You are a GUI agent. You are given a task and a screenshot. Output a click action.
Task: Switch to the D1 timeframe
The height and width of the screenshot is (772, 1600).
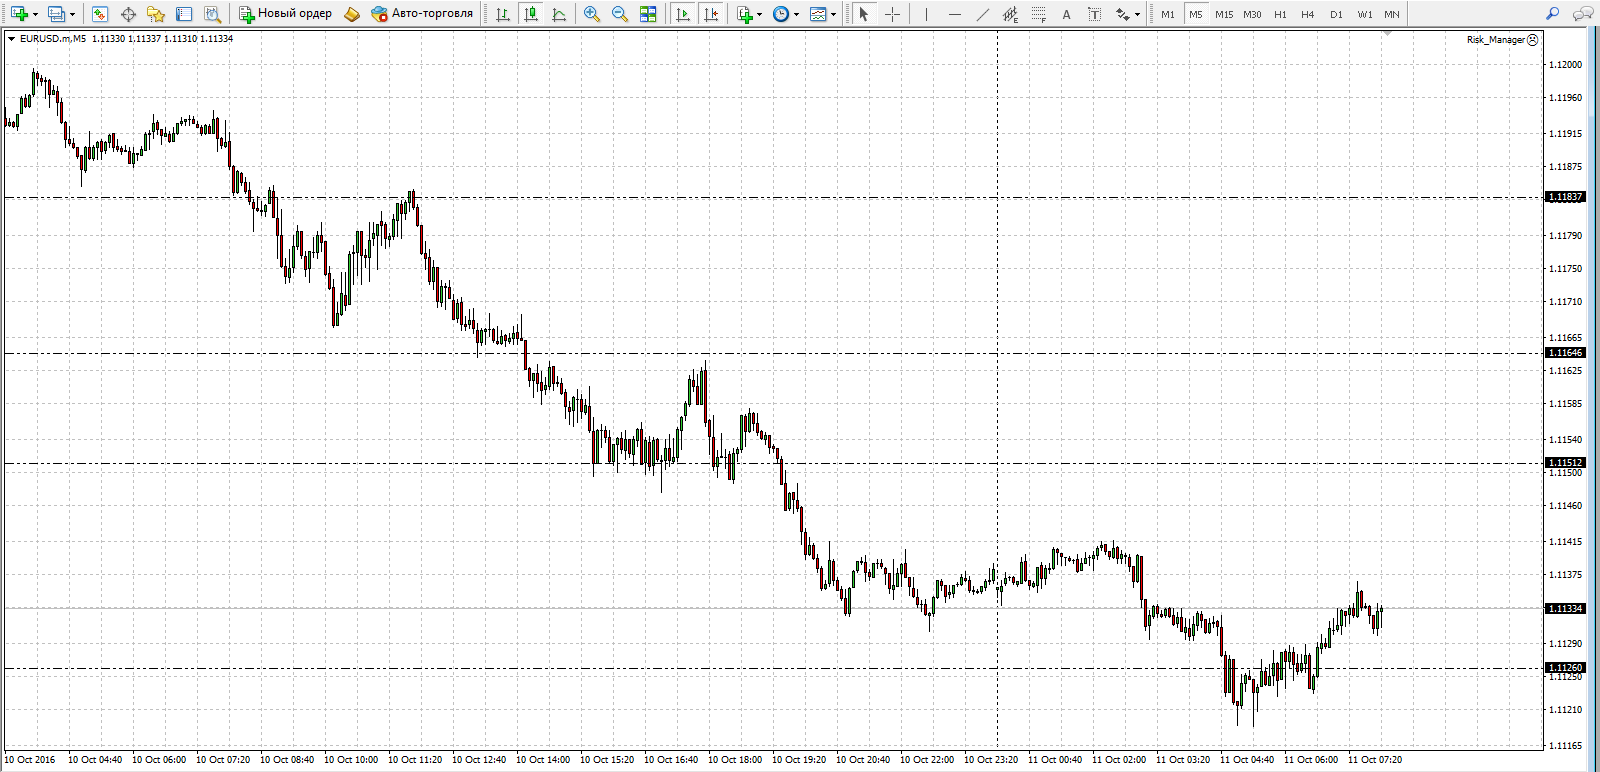click(1336, 14)
